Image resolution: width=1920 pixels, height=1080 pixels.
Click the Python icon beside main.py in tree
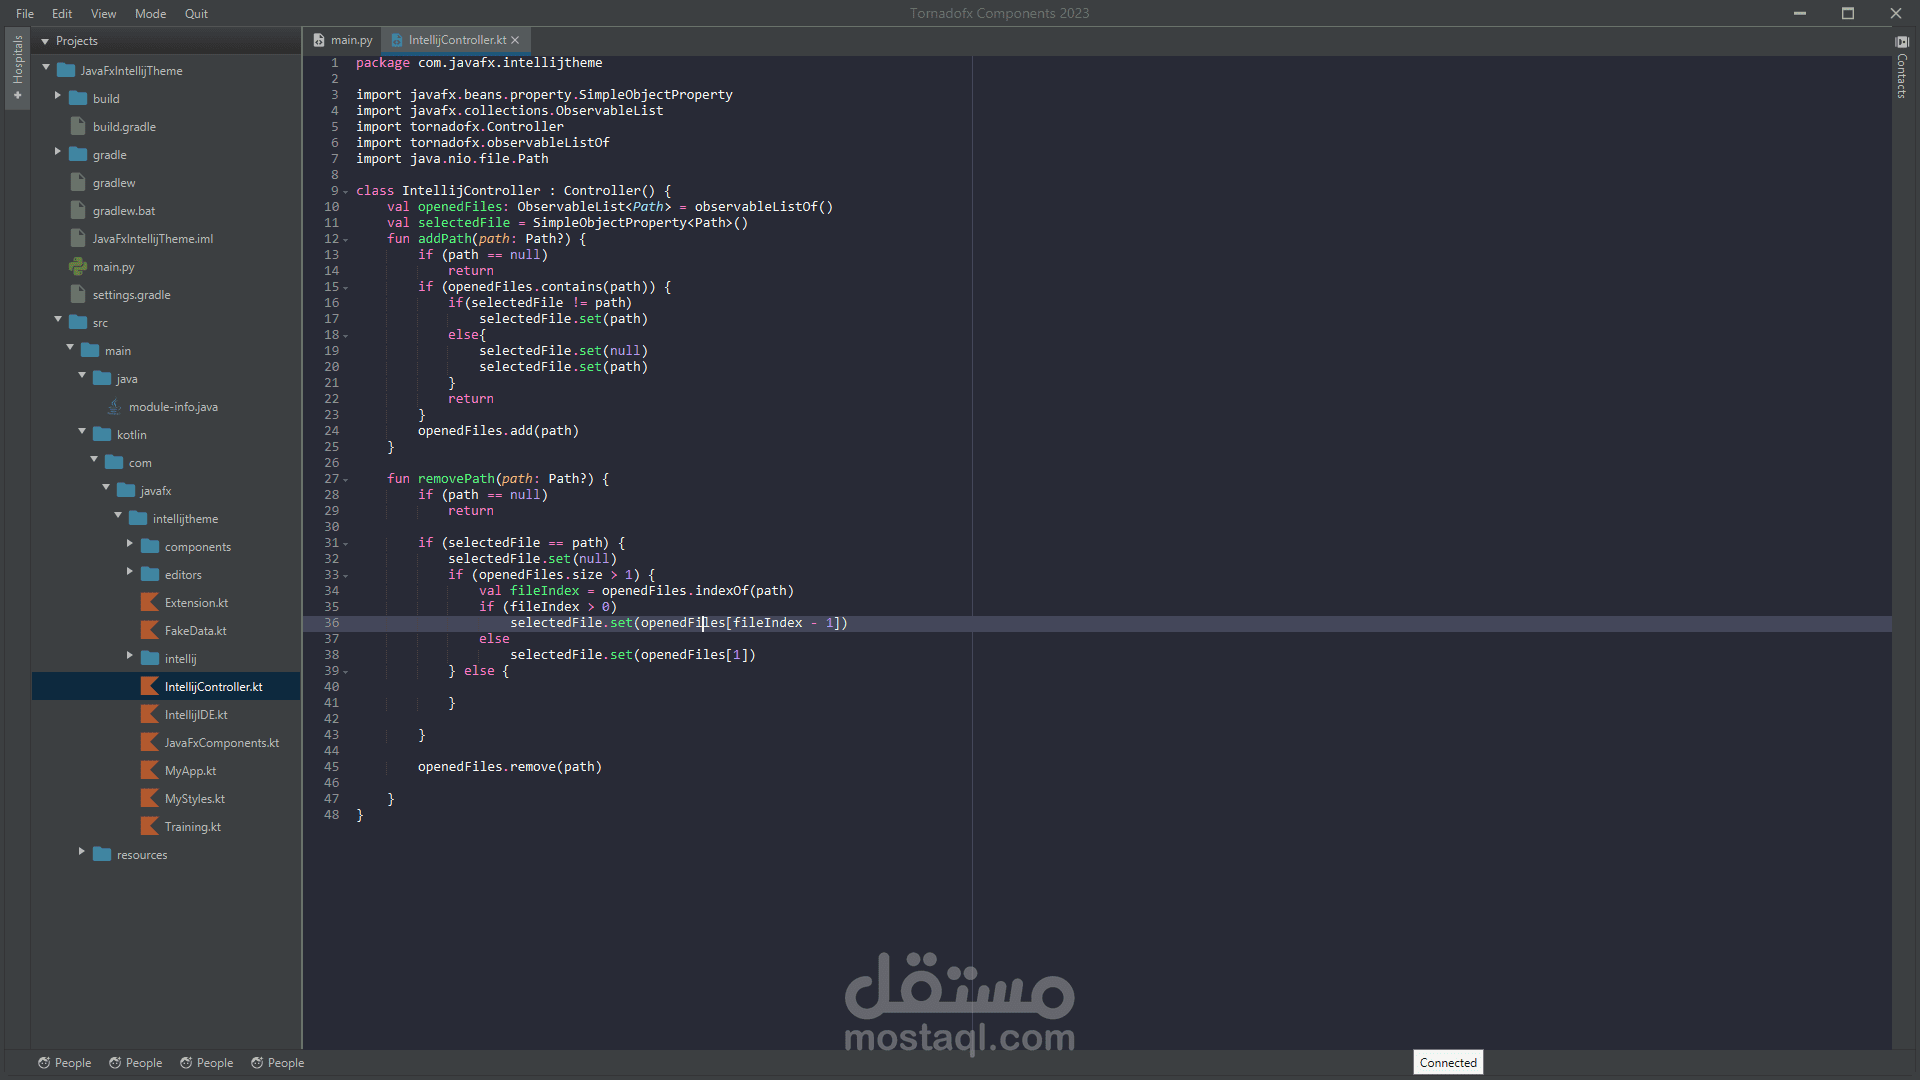pos(78,266)
